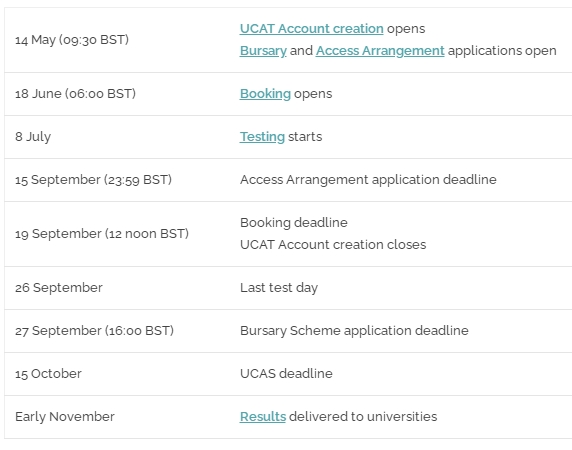
Task: Select Bursary Scheme application deadline text
Action: [x=354, y=331]
